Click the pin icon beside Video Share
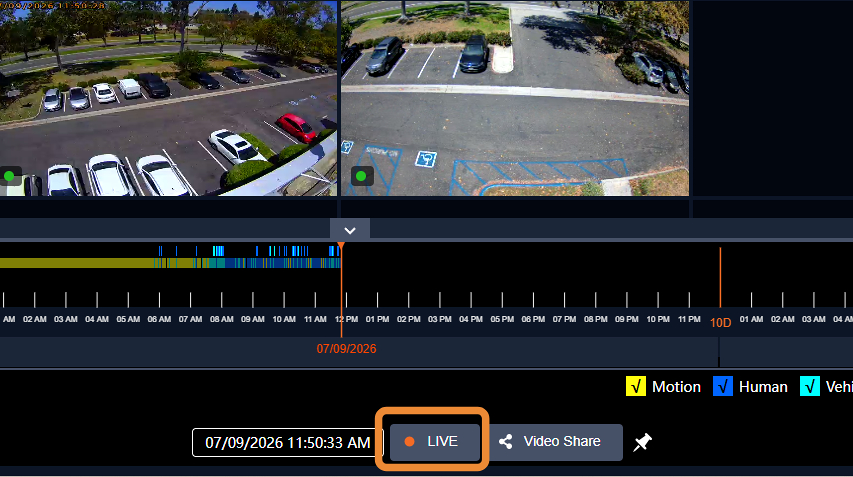853x477 pixels. coord(642,442)
